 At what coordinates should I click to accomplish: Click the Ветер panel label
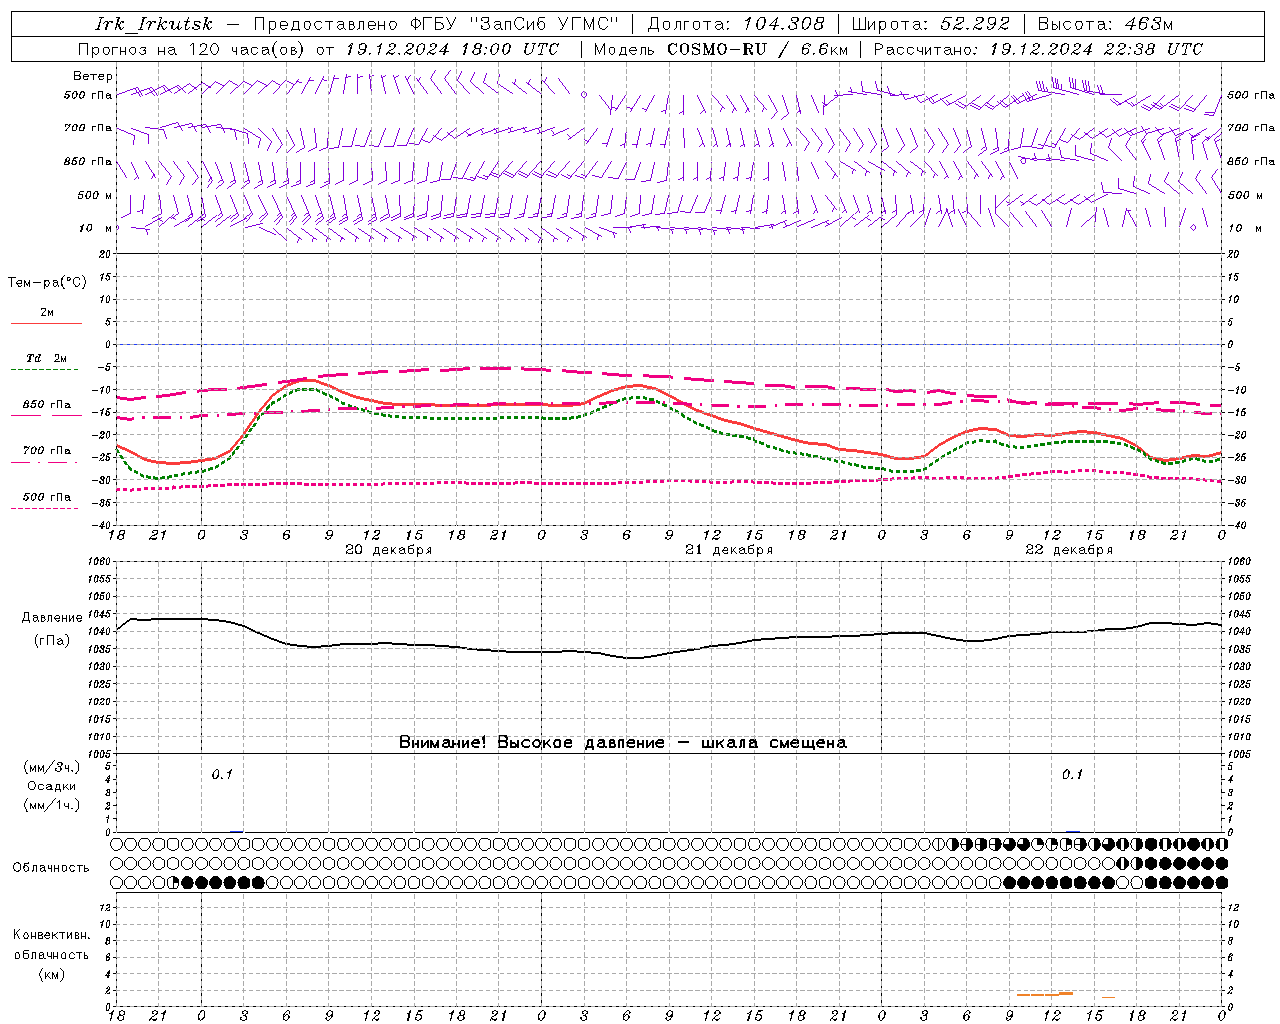(93, 76)
